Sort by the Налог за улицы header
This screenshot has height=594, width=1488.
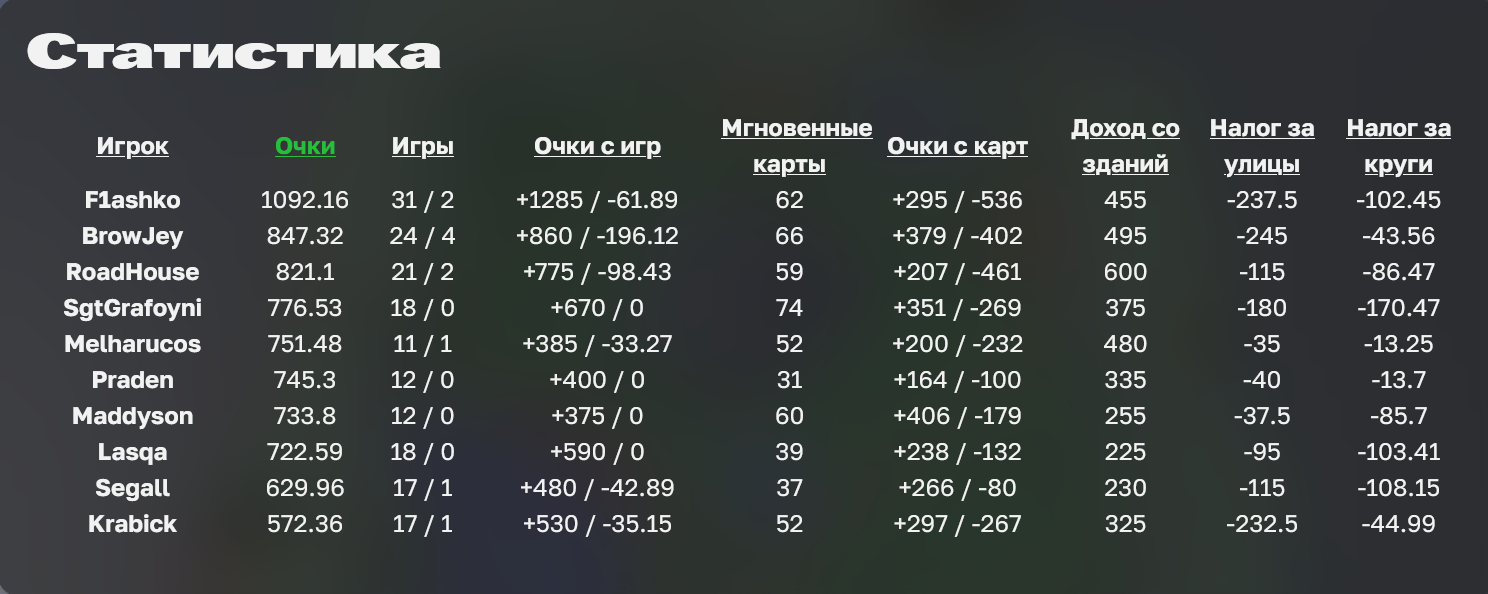click(x=1262, y=146)
